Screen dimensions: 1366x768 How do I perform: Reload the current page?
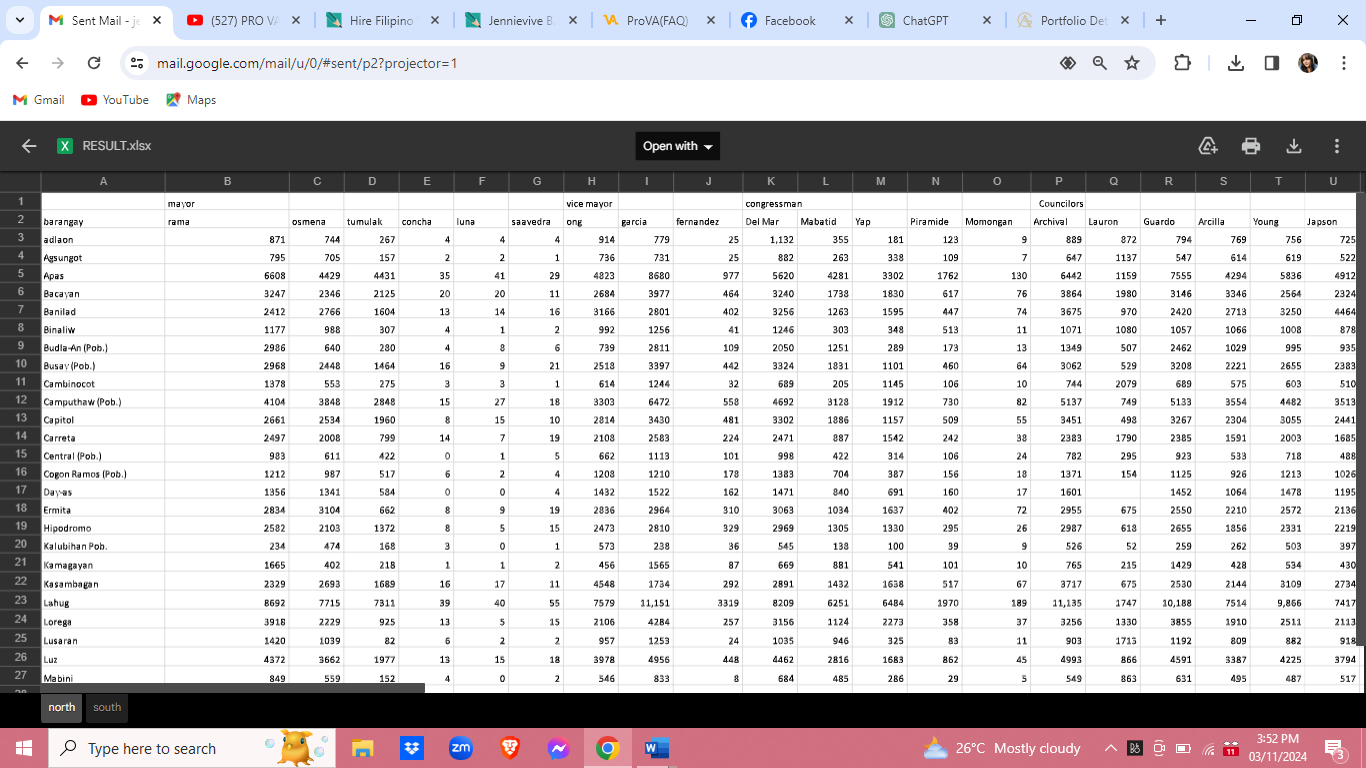[94, 63]
